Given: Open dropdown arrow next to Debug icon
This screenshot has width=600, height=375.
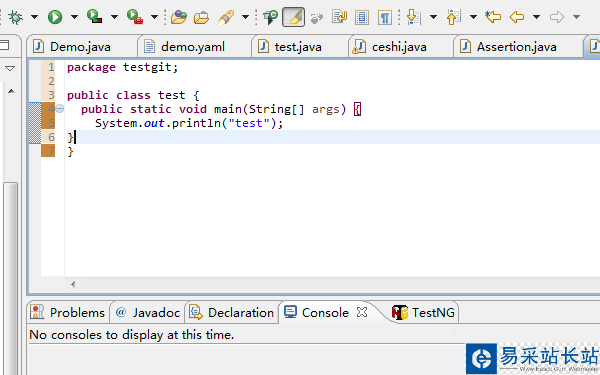Looking at the screenshot, I should 34,17.
